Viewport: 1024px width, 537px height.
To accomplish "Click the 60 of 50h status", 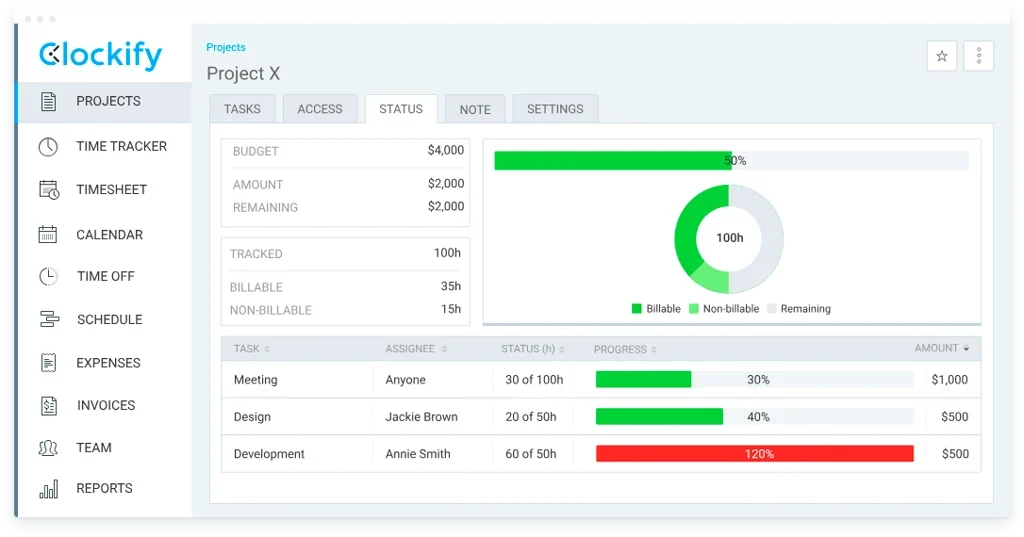I will click(531, 453).
